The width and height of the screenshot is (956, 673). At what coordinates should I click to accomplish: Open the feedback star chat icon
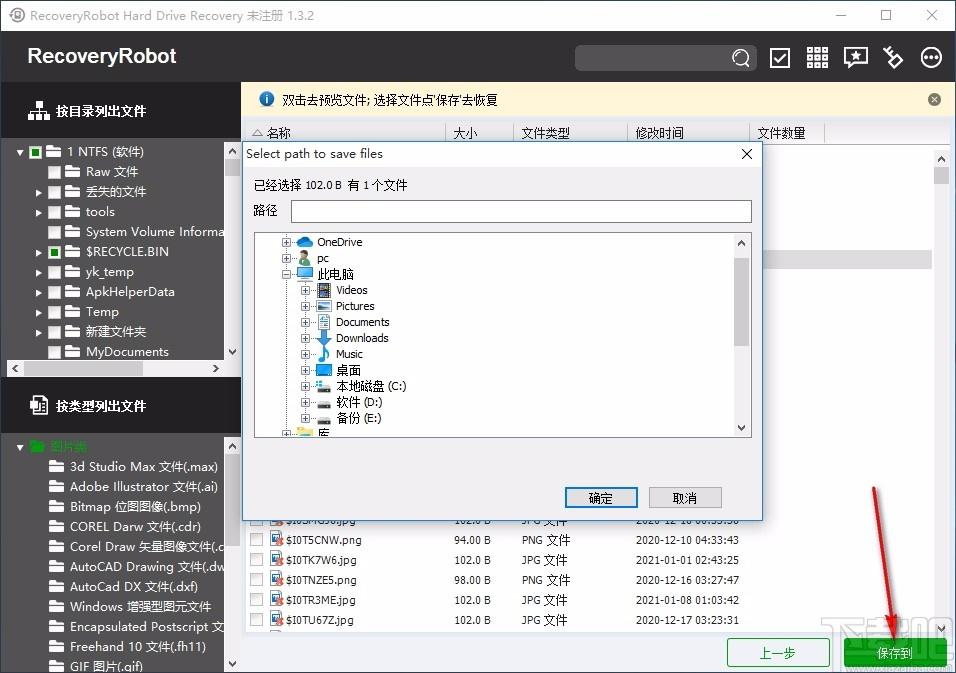pos(855,57)
